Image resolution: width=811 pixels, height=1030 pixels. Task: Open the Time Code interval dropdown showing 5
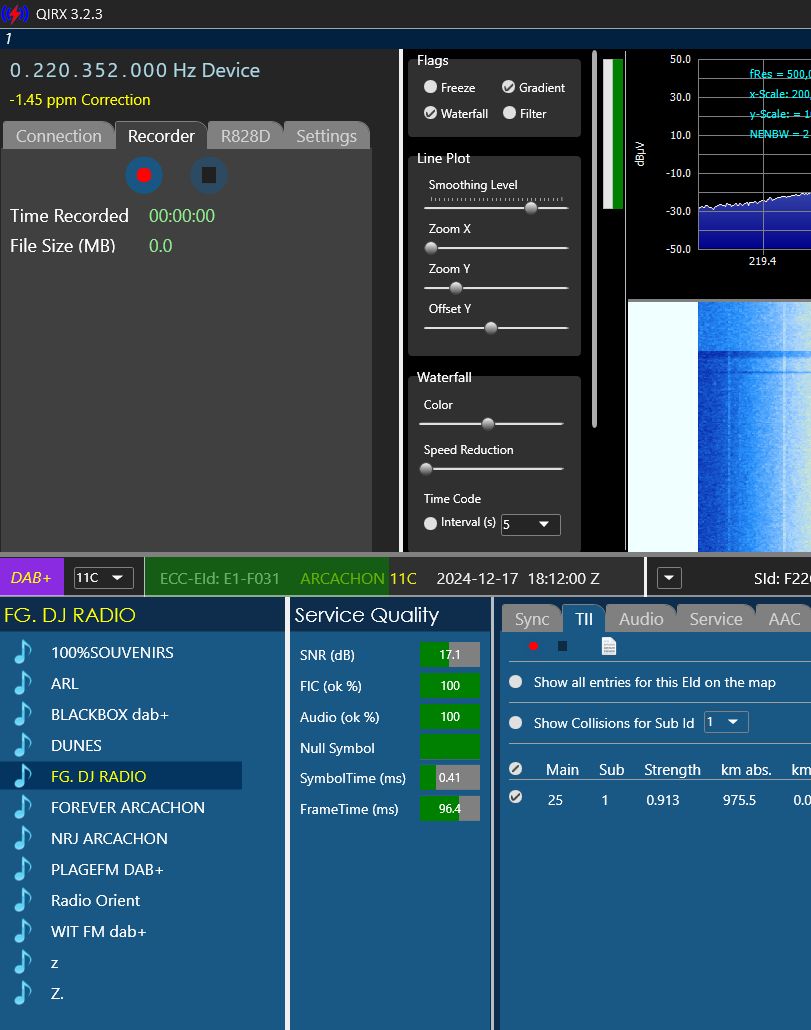(531, 524)
